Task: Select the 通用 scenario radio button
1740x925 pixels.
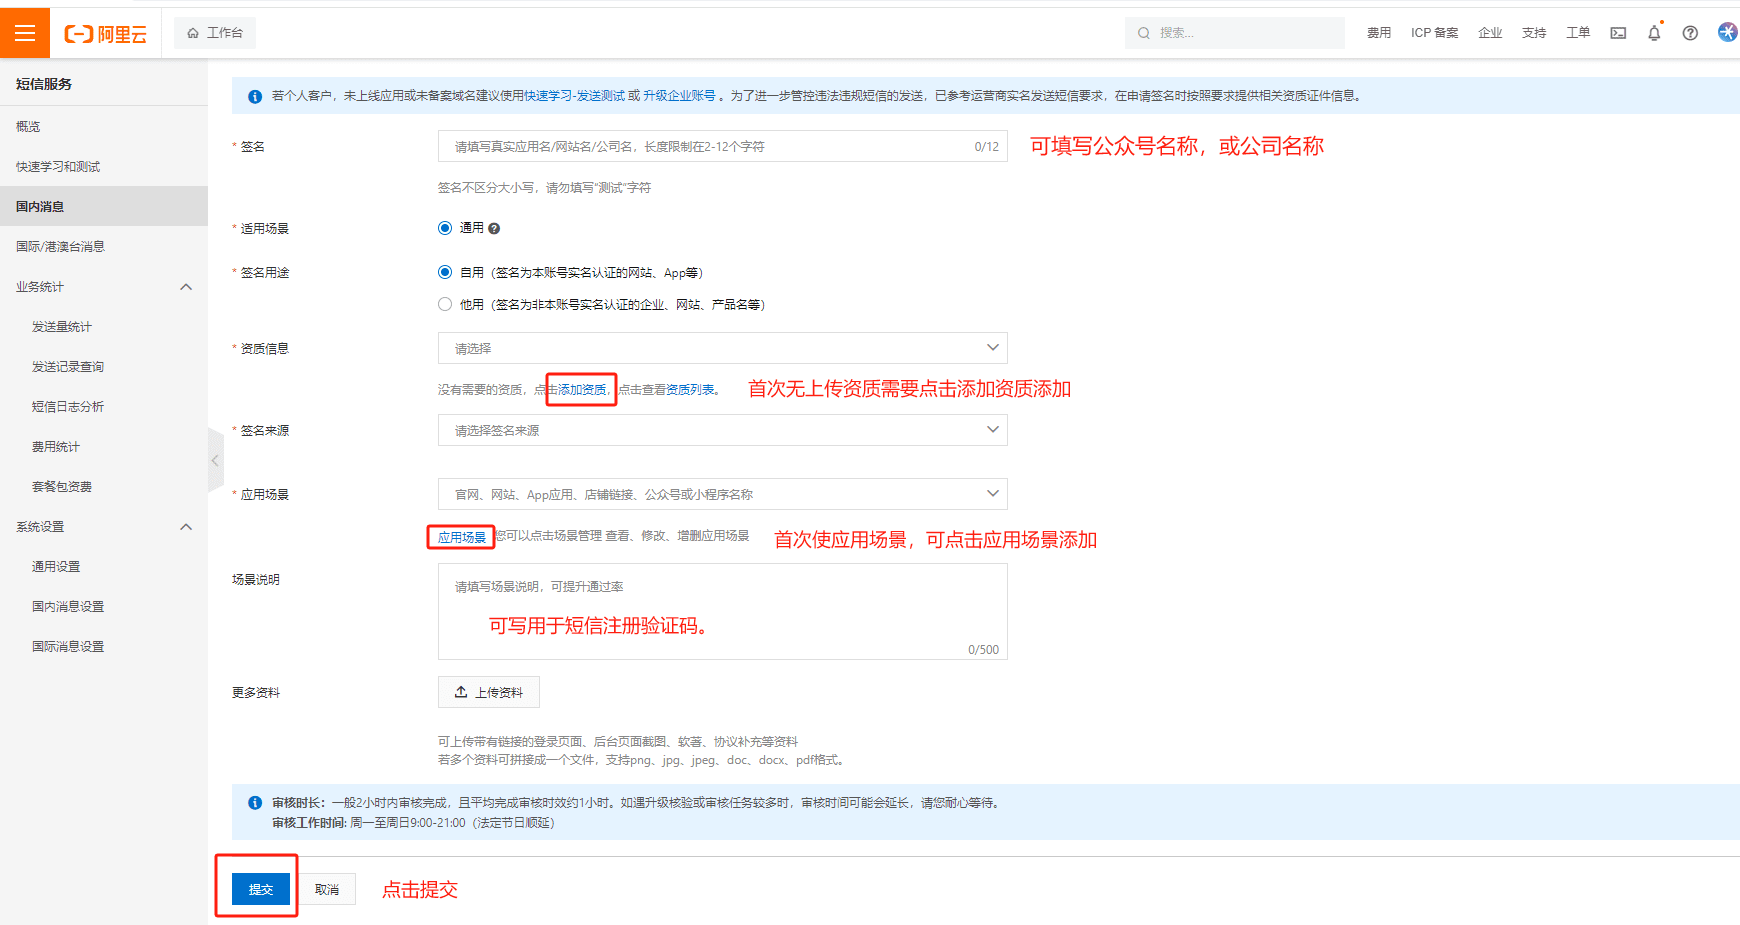Action: (445, 228)
